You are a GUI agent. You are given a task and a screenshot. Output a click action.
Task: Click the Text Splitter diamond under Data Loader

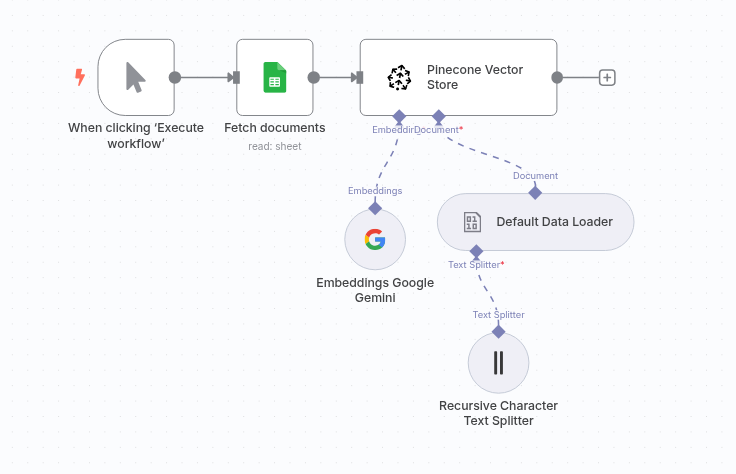point(476,251)
